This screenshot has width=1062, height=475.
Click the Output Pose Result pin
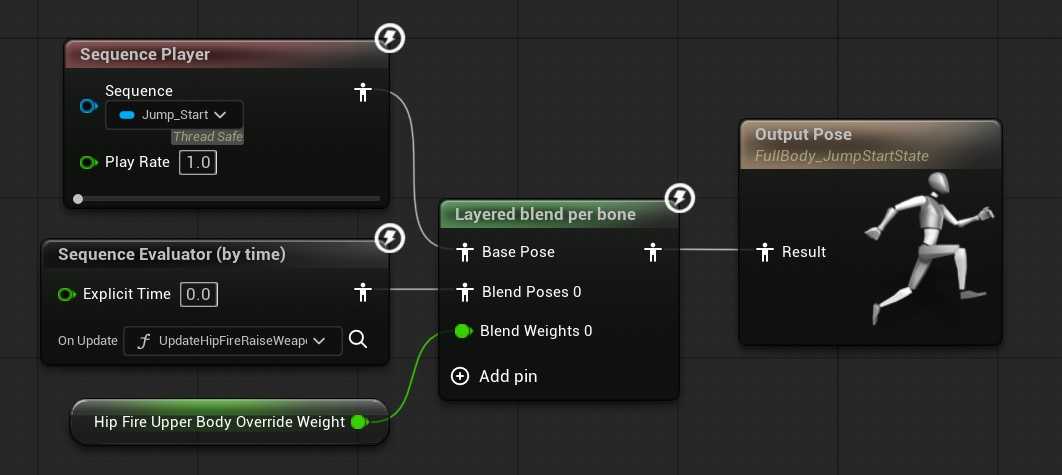tap(765, 252)
